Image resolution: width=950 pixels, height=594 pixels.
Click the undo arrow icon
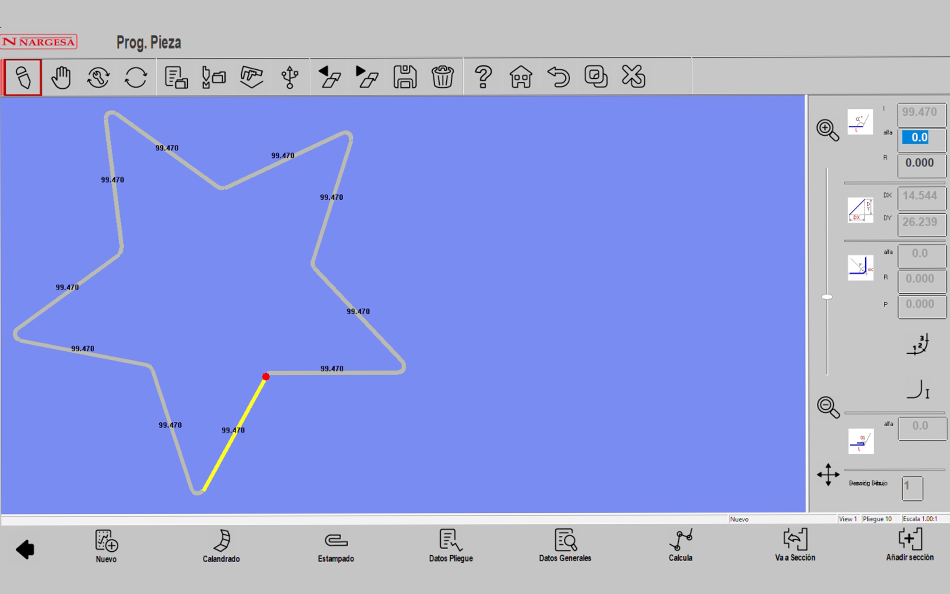click(x=558, y=77)
